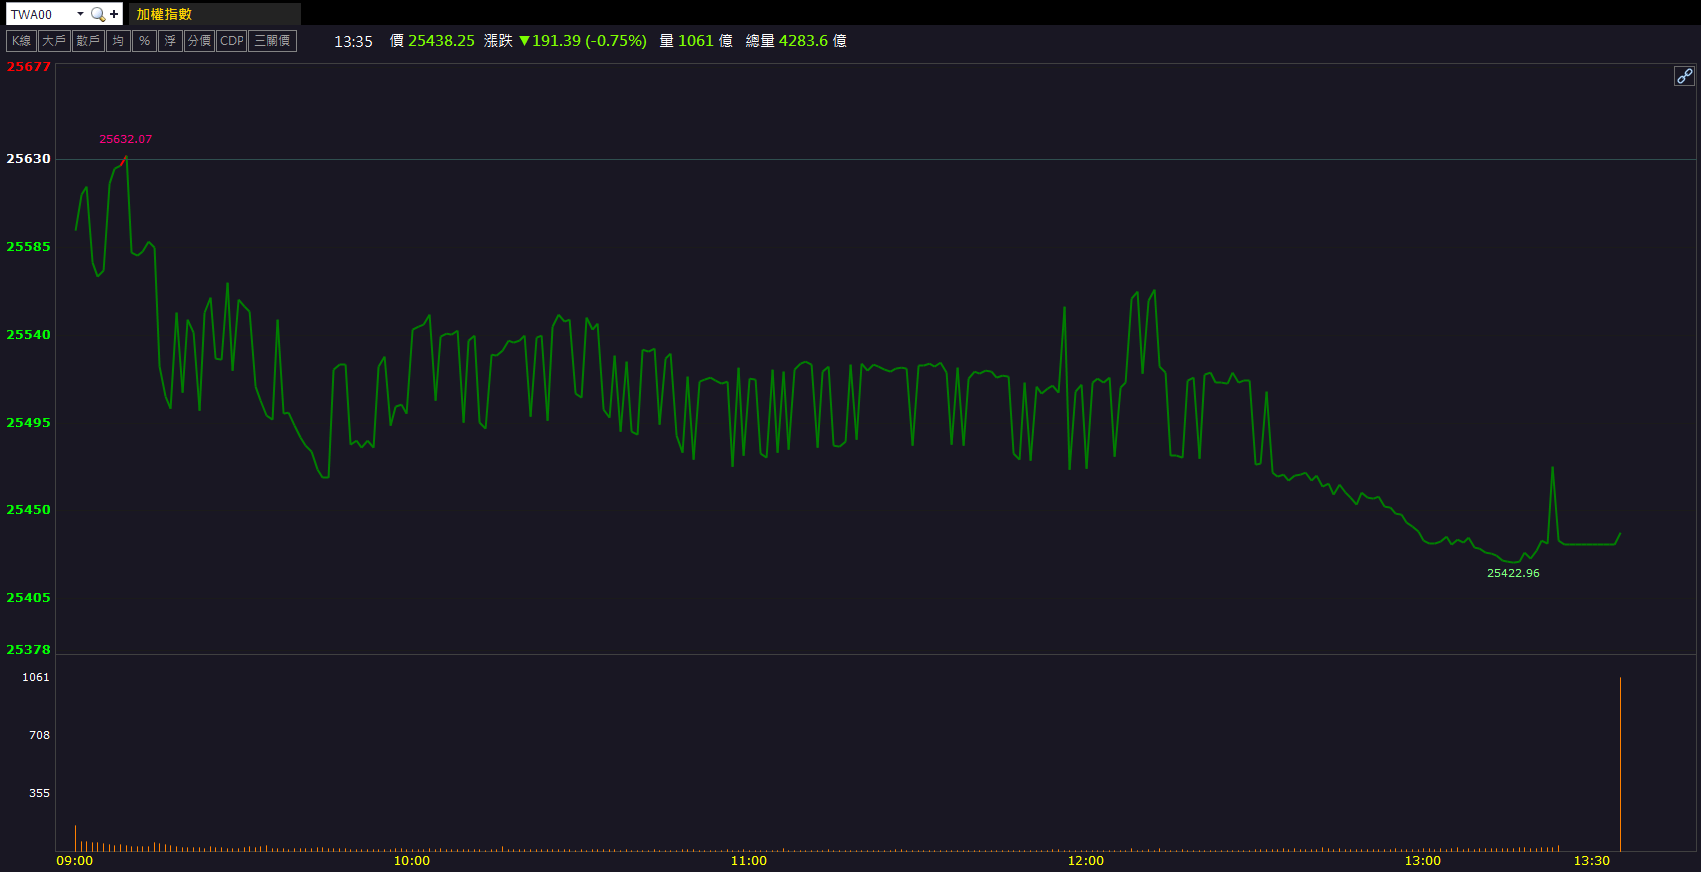Viewport: 1701px width, 872px height.
Task: Open the TWA00 symbol dropdown arrow
Action: 80,14
